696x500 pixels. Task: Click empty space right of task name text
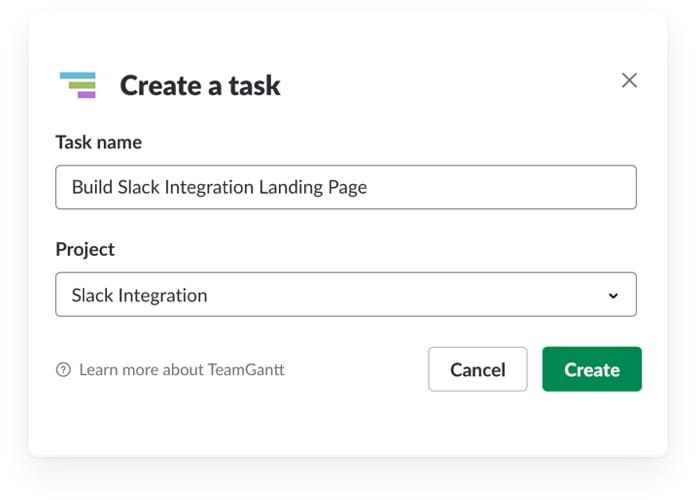click(500, 187)
